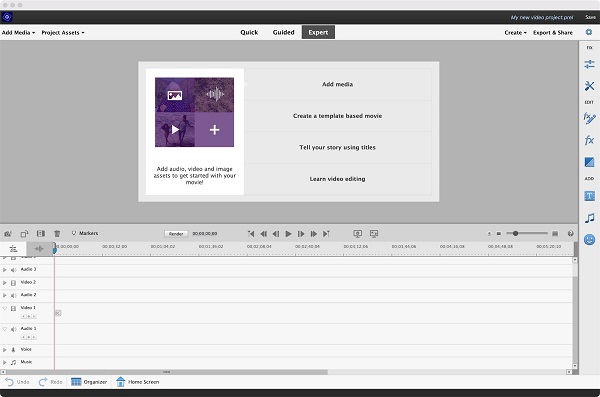This screenshot has height=397, width=600.
Task: Click the Undo button
Action: click(x=17, y=382)
